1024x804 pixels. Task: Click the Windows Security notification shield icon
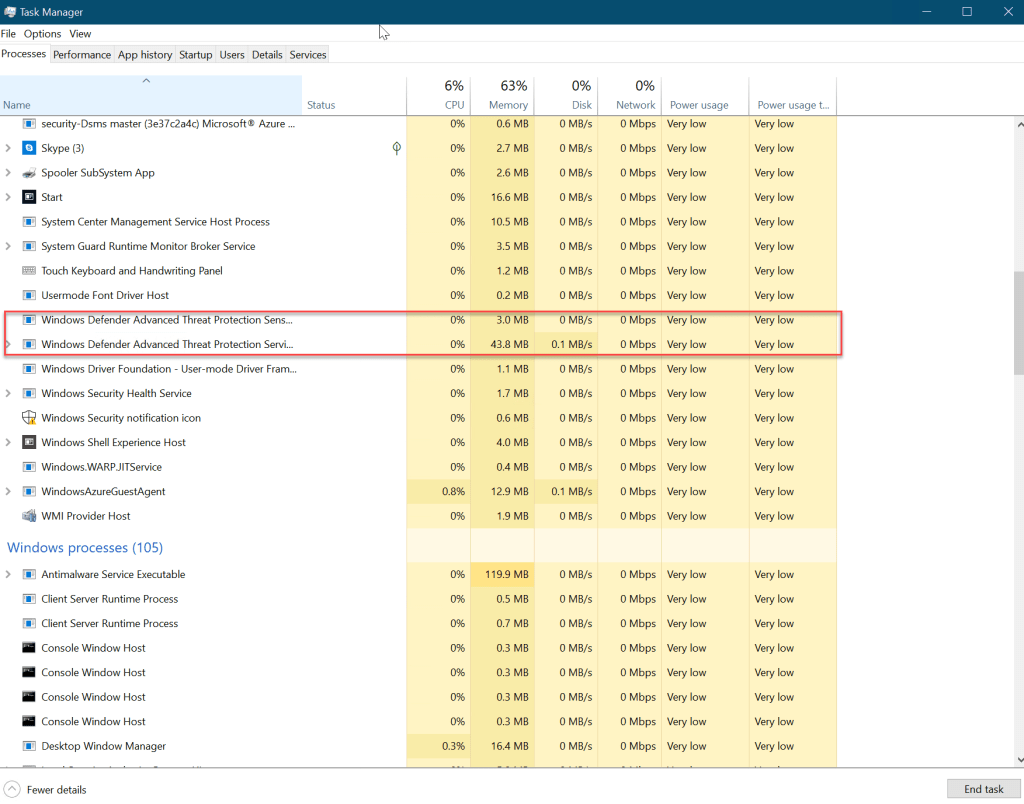click(x=29, y=418)
